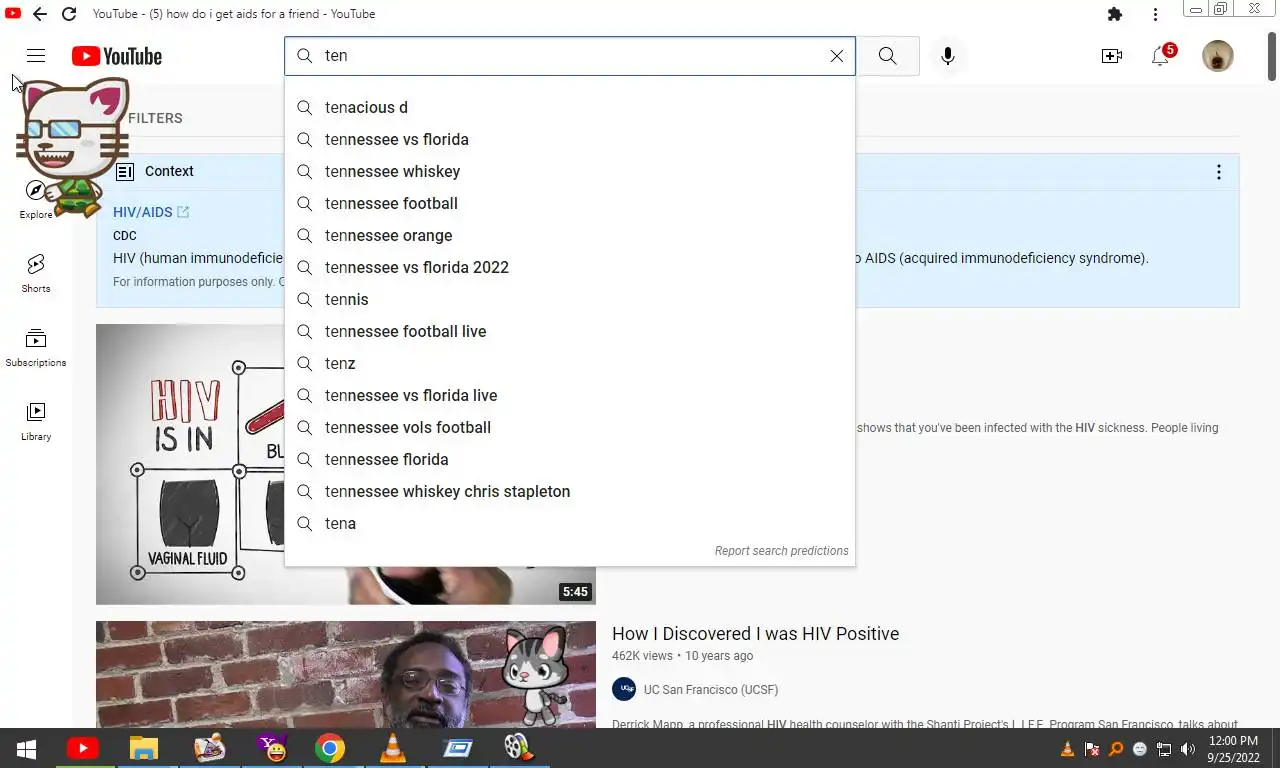Open the purple Y taskbar app

pos(270,748)
